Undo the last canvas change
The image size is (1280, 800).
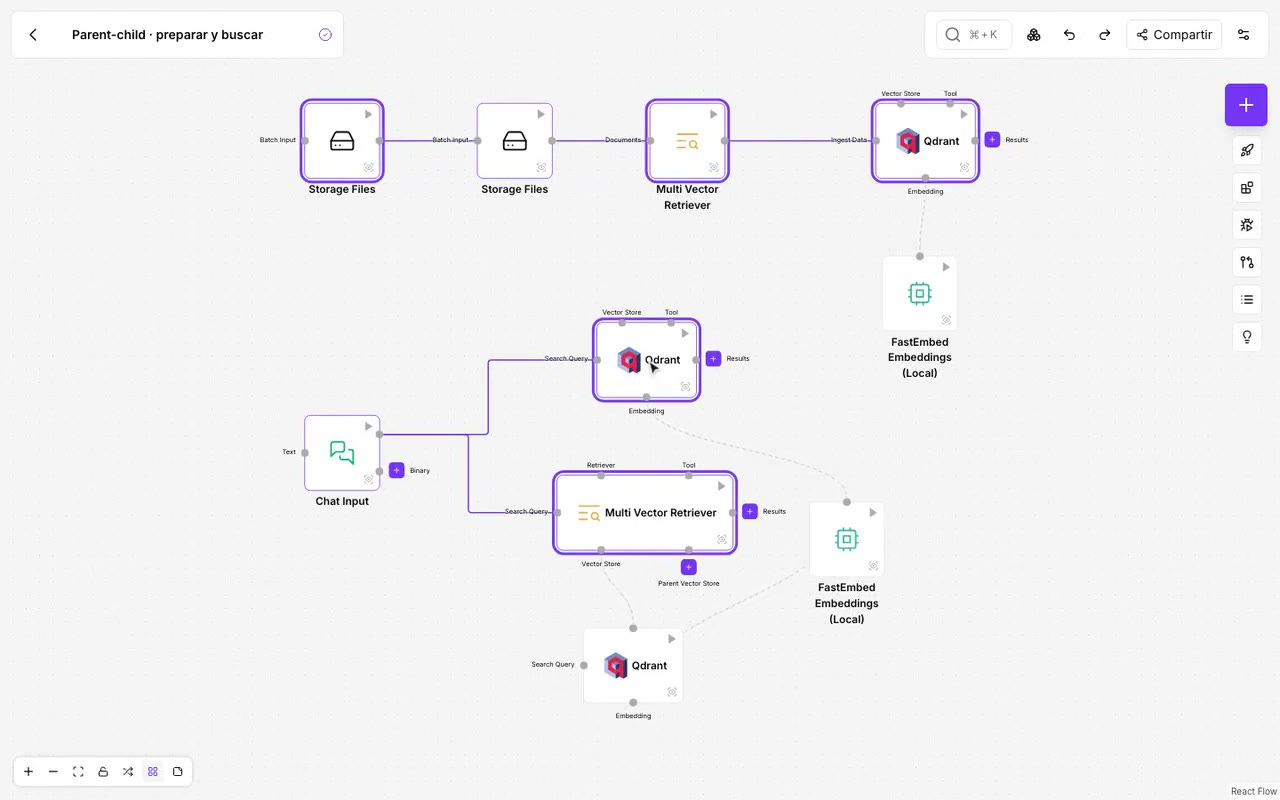pyautogui.click(x=1069, y=35)
